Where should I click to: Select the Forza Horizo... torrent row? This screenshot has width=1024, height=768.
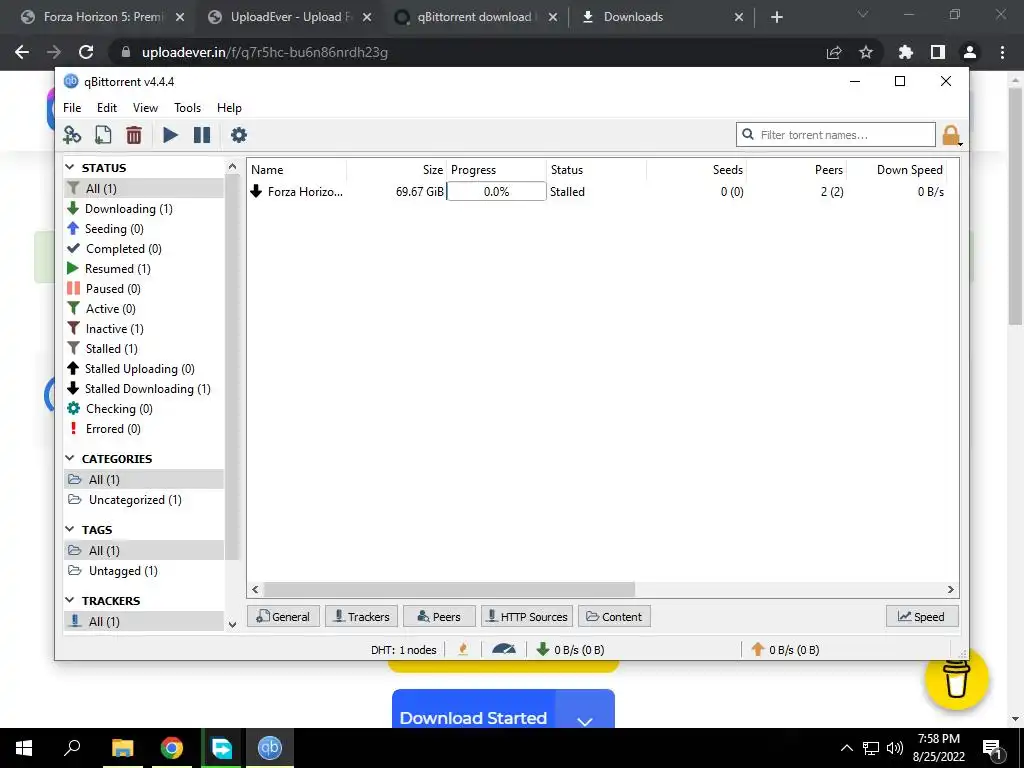pos(598,191)
